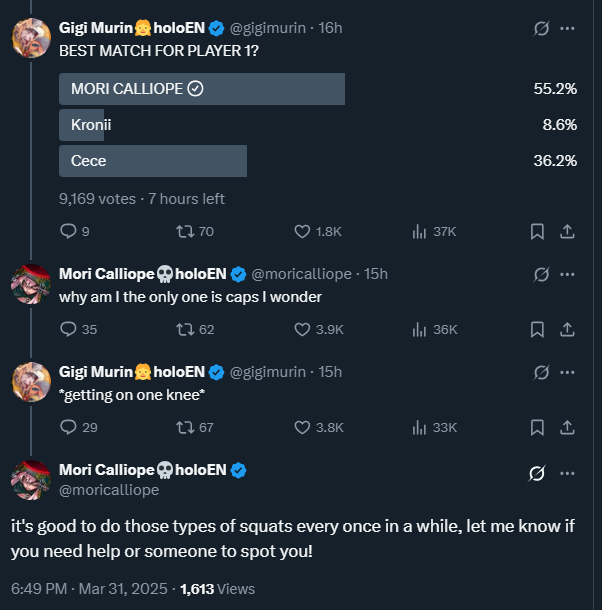Like the poll tweet with 1.8K likes
The image size is (602, 610).
tap(303, 231)
